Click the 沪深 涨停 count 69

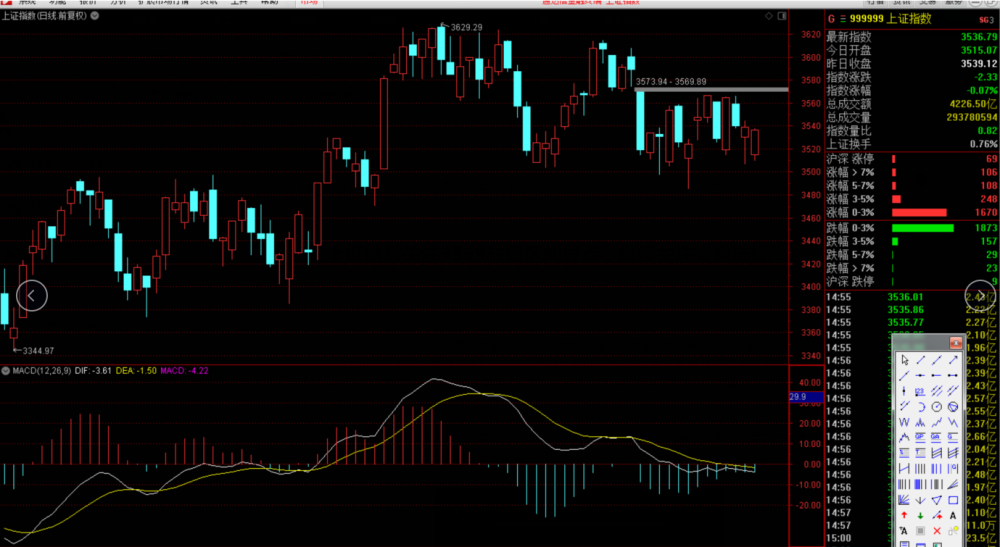[x=991, y=159]
